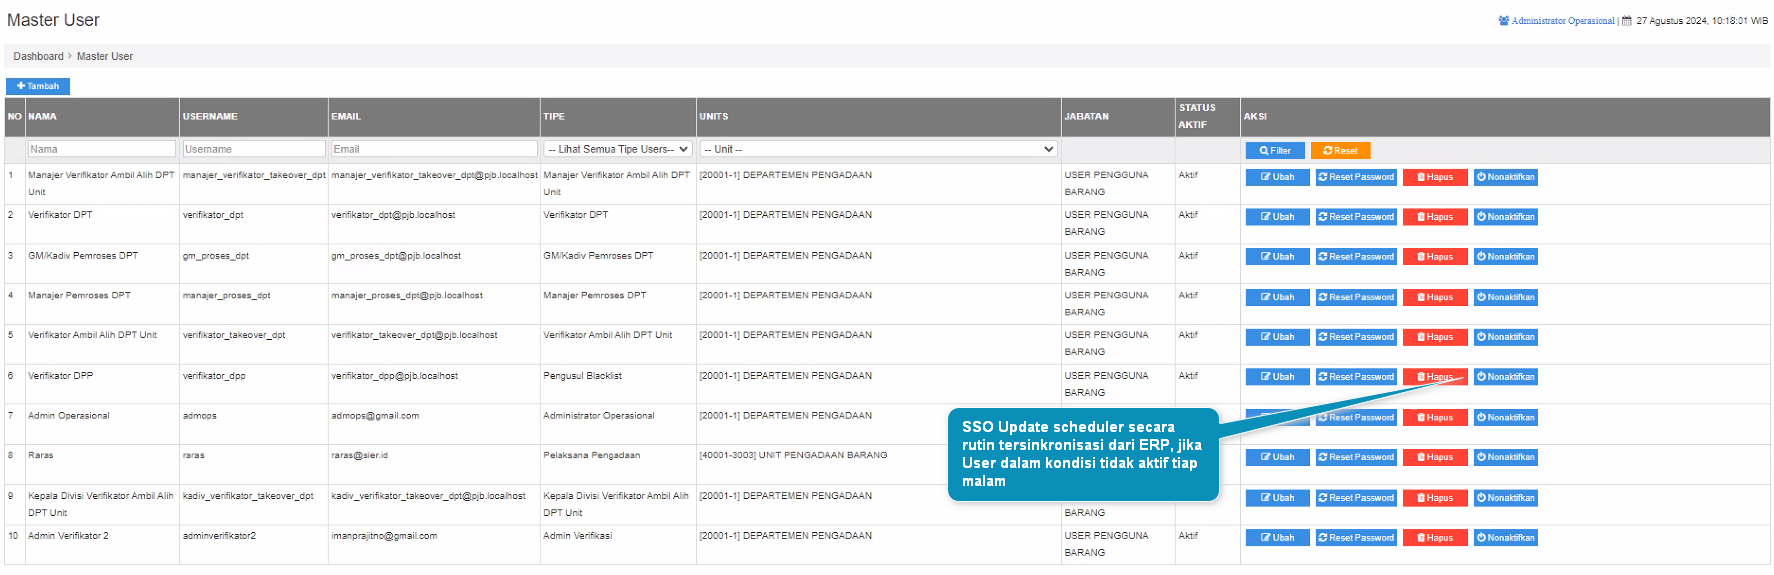1774x575 pixels.
Task: Reset password for adminverifikator2
Action: 1356,538
